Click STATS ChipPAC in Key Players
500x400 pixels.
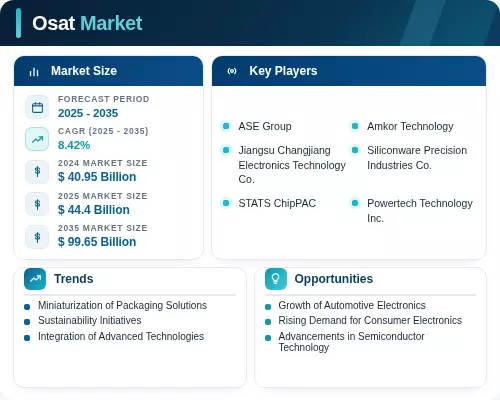coord(277,203)
